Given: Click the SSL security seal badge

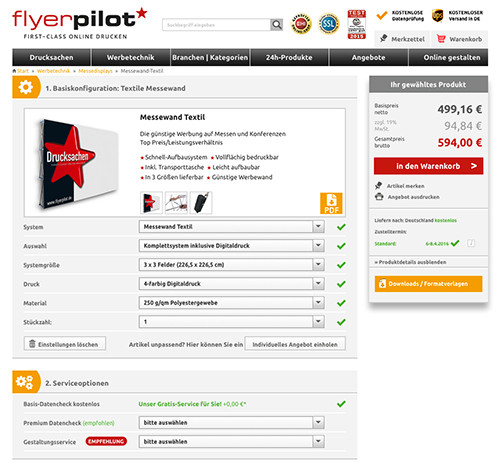Looking at the screenshot, I should point(329,24).
